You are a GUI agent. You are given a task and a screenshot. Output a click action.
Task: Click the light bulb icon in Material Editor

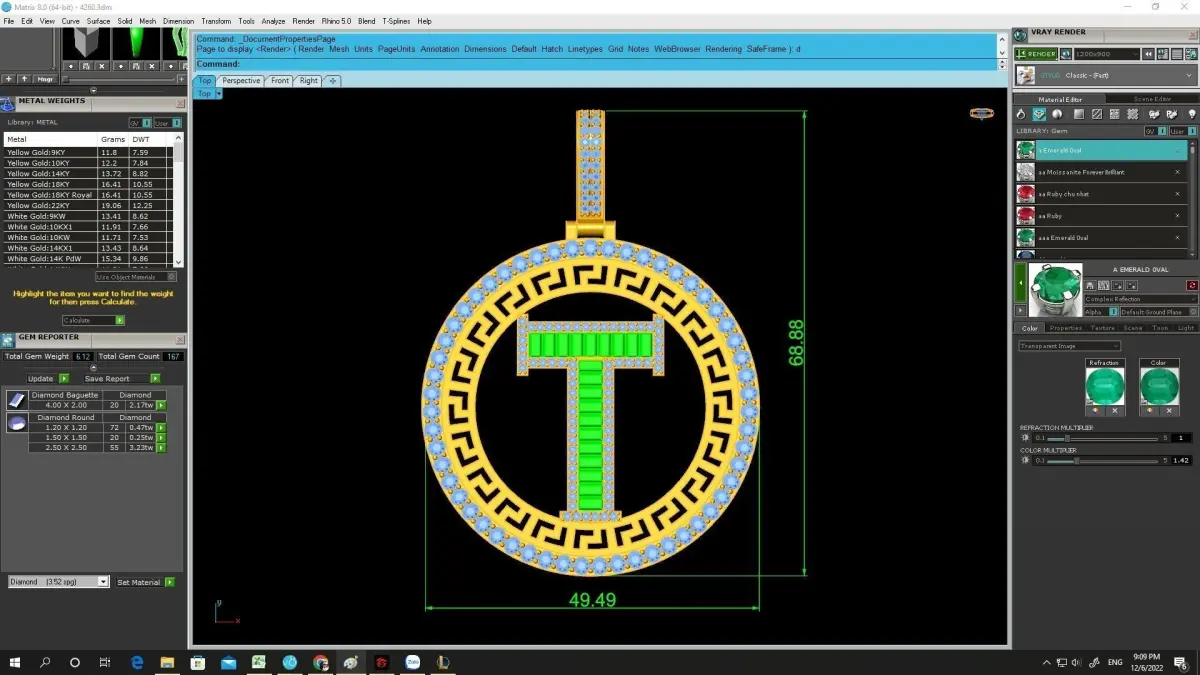coord(1191,114)
